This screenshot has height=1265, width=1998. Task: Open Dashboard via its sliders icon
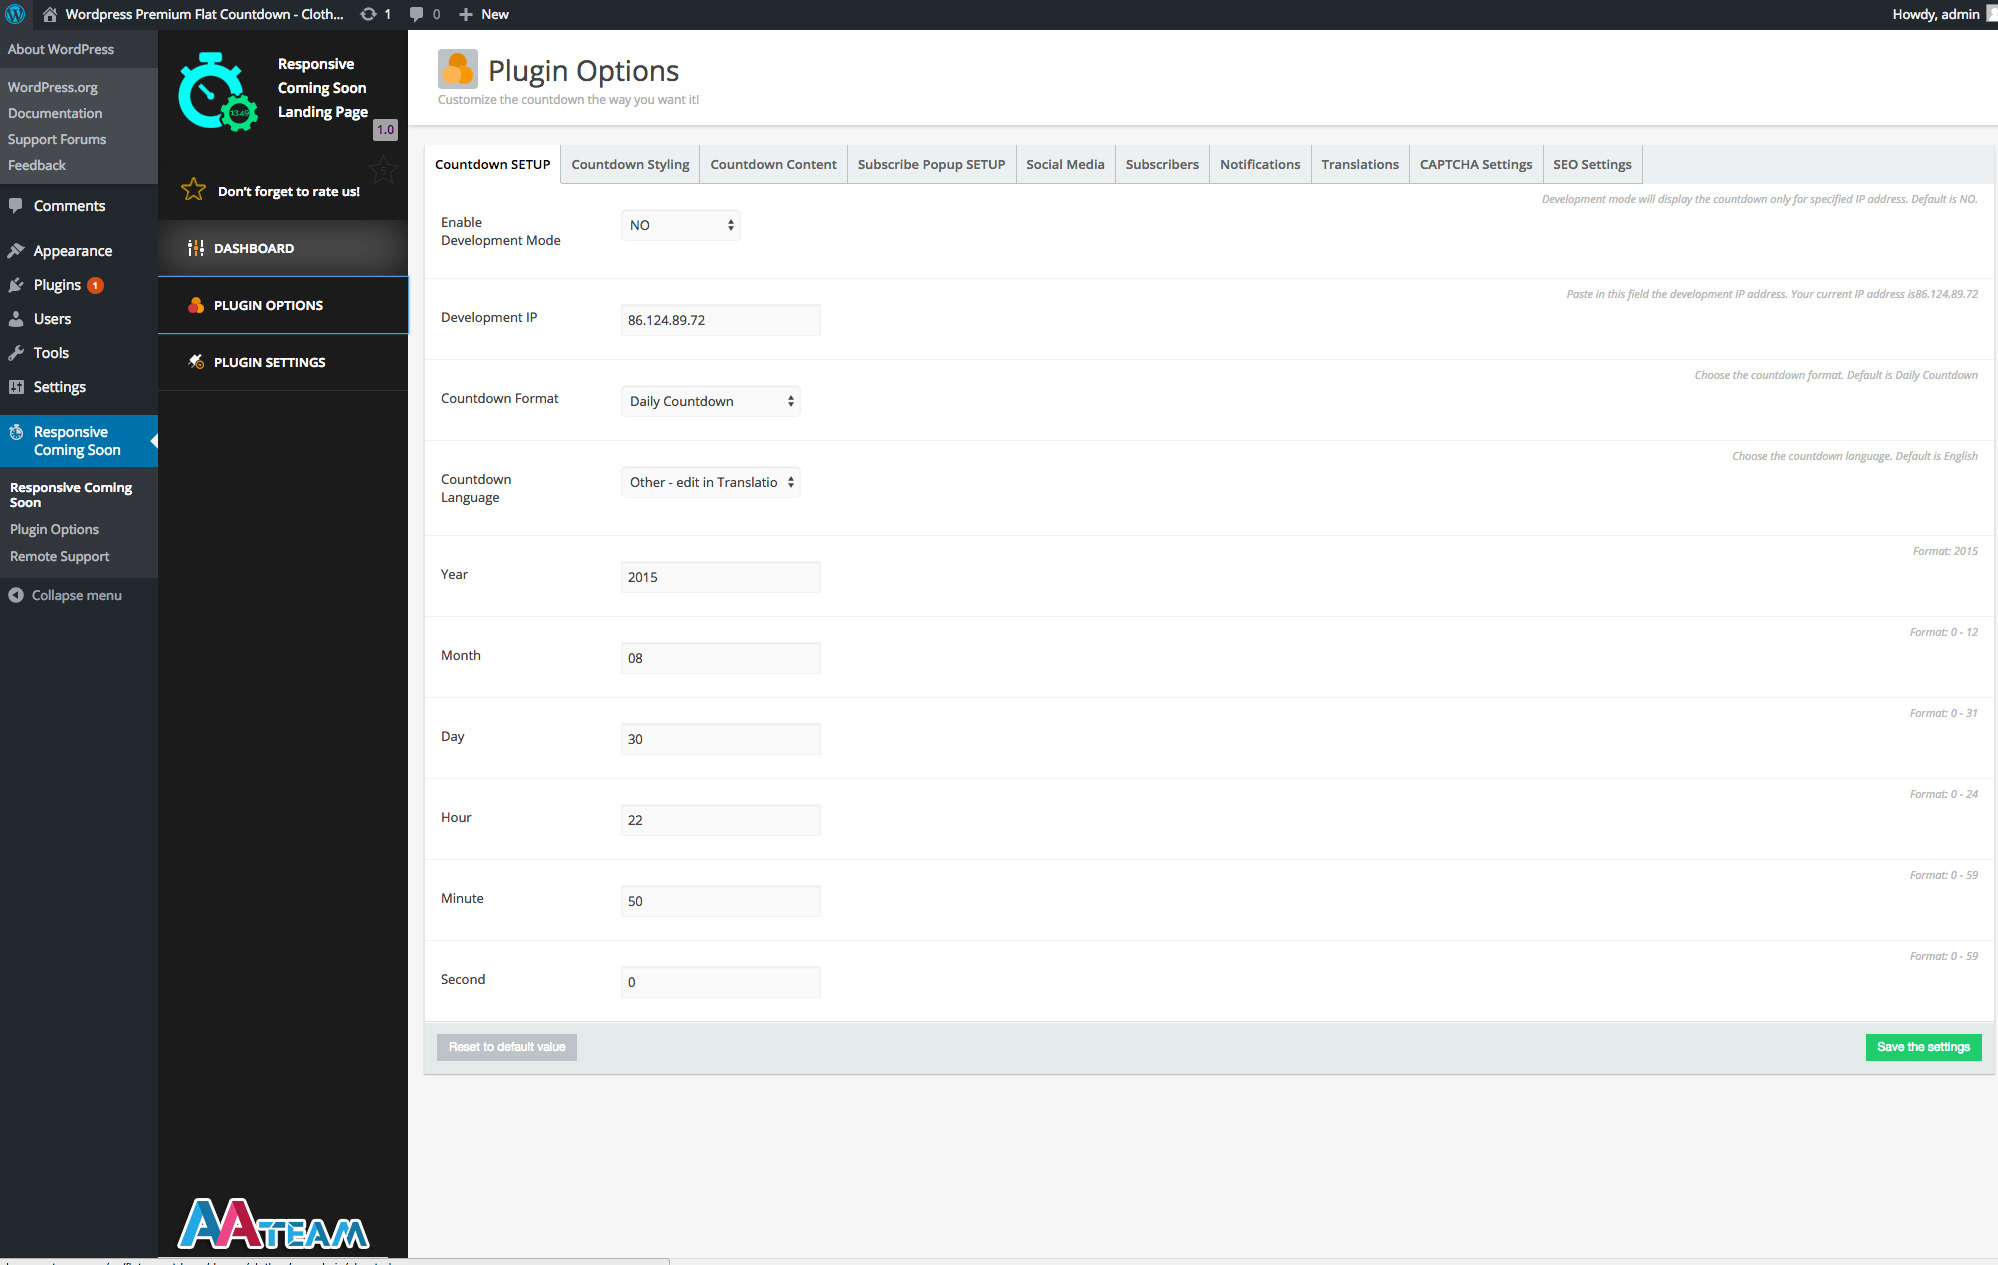click(x=196, y=248)
